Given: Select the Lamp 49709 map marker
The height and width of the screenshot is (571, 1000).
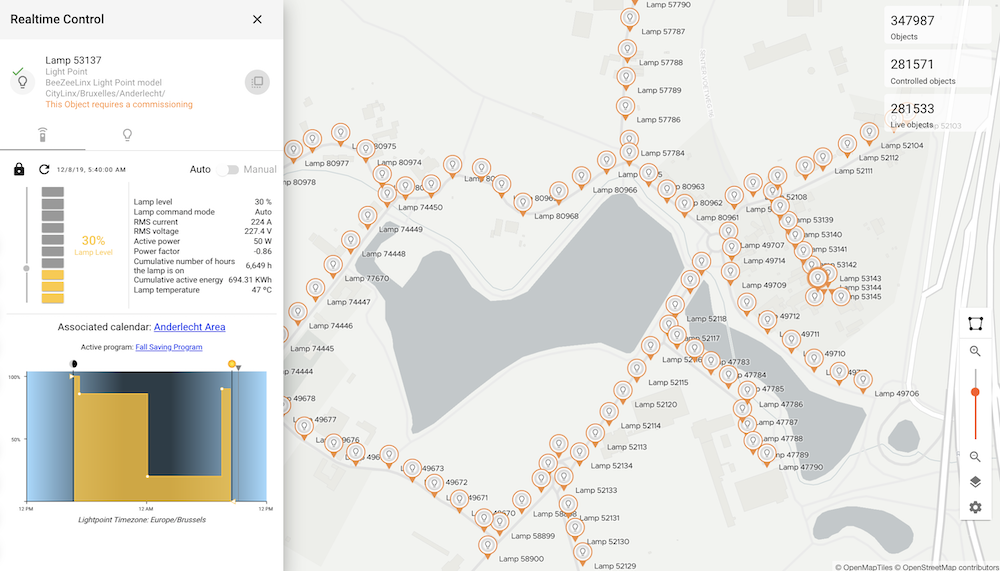Looking at the screenshot, I should (730, 274).
